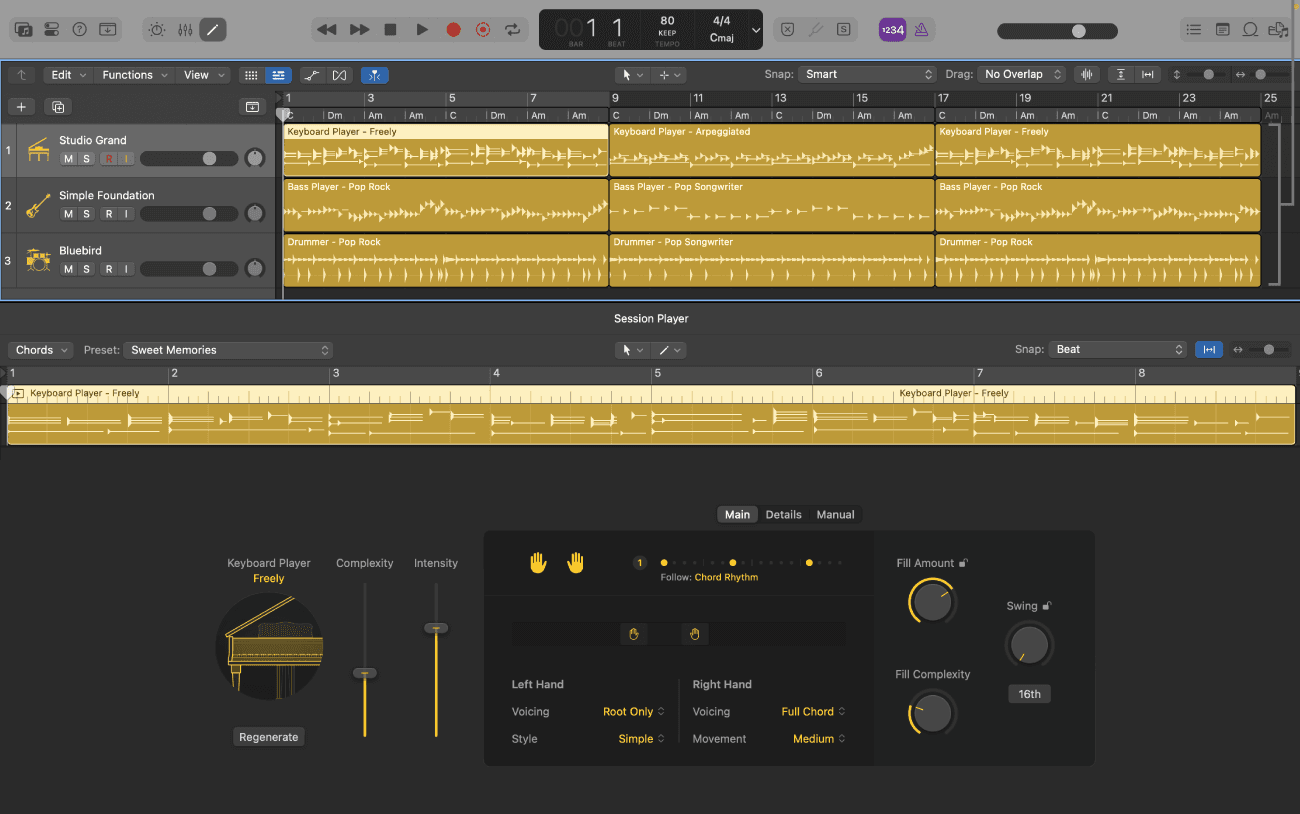Switch to the Manual tab

coord(835,514)
